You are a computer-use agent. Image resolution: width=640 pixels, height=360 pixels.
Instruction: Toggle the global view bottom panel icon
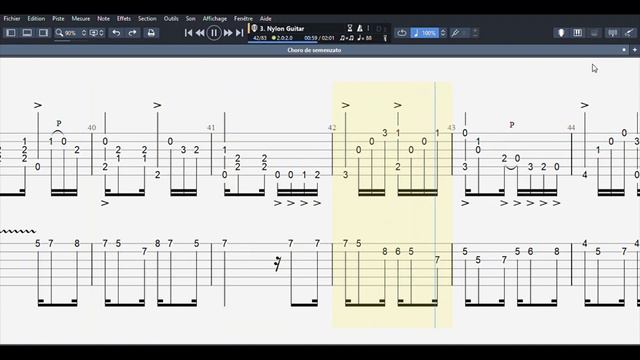(x=27, y=33)
